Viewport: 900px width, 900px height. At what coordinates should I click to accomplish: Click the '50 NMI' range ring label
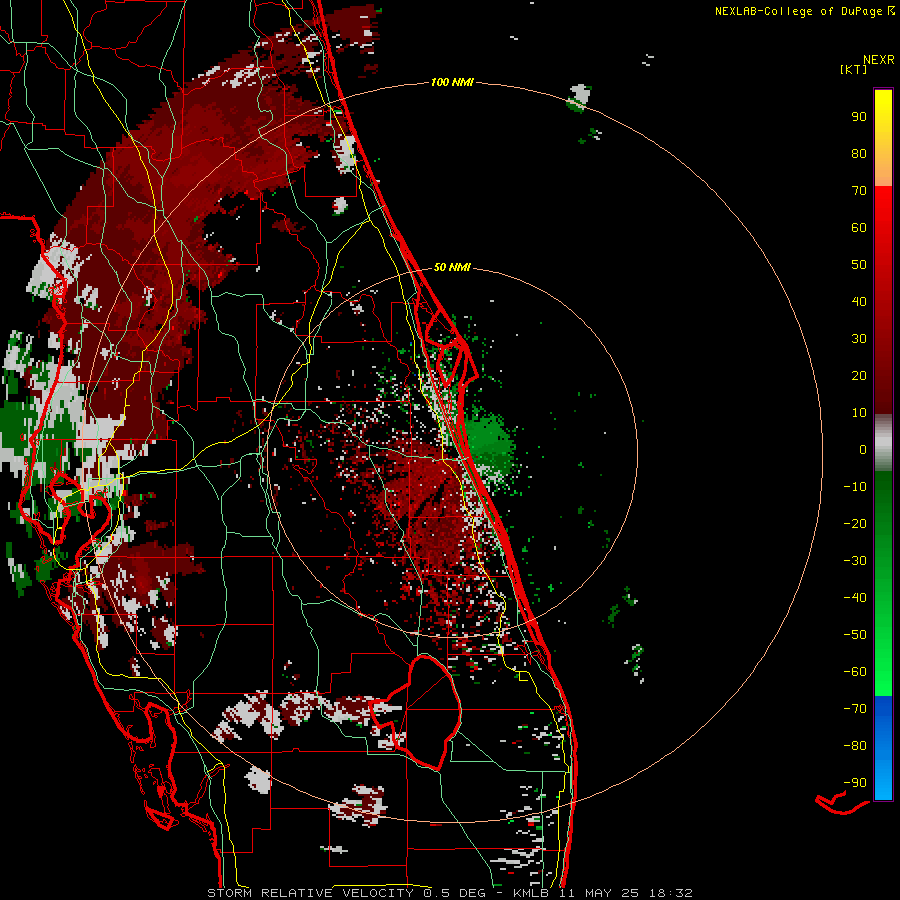tap(452, 267)
